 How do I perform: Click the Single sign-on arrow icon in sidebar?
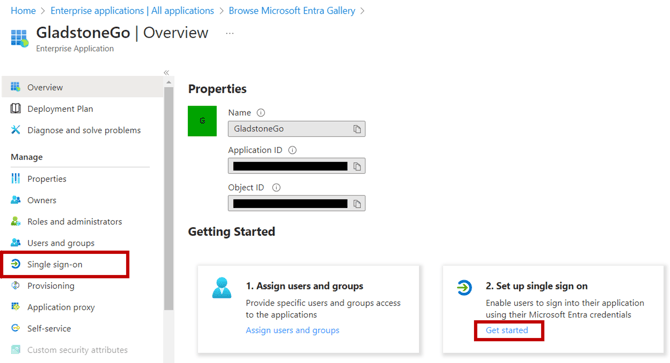click(x=15, y=264)
